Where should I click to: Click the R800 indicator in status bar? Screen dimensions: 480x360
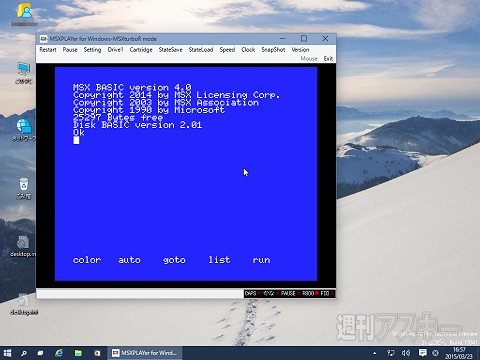(x=310, y=294)
